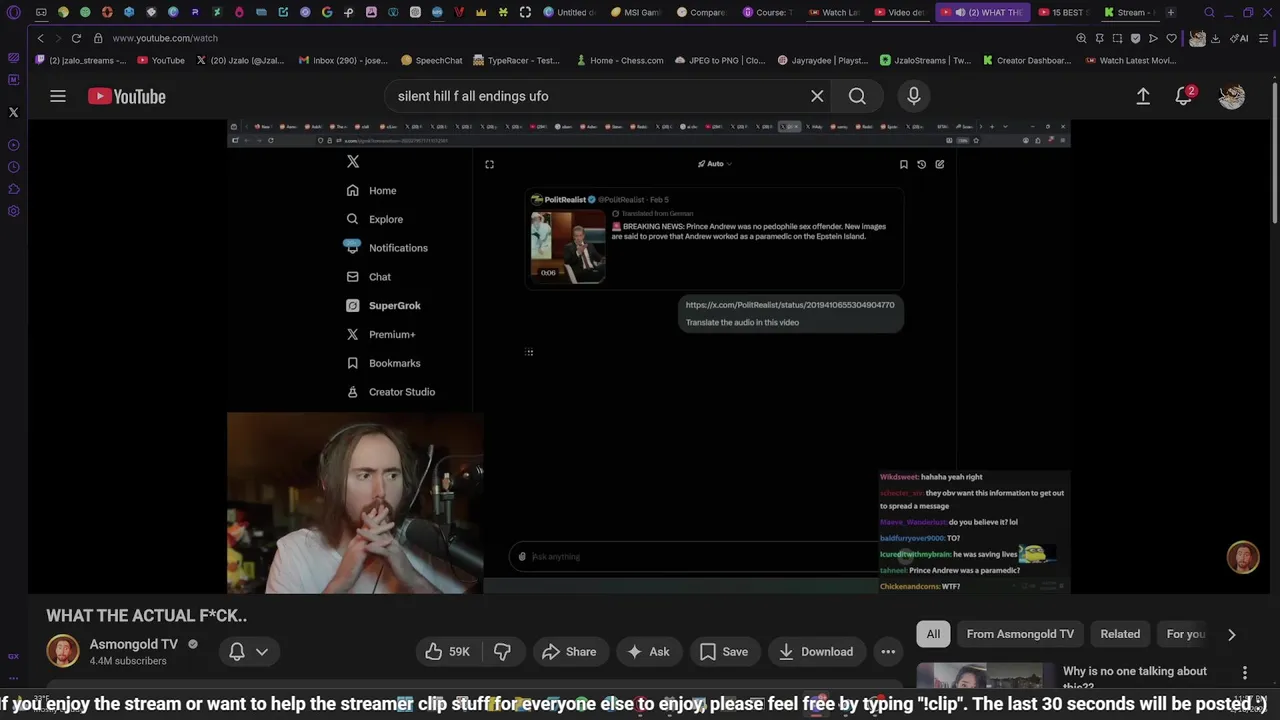The height and width of the screenshot is (720, 1280).
Task: Open History clock icon in Opera sidebar
Action: click(x=13, y=167)
